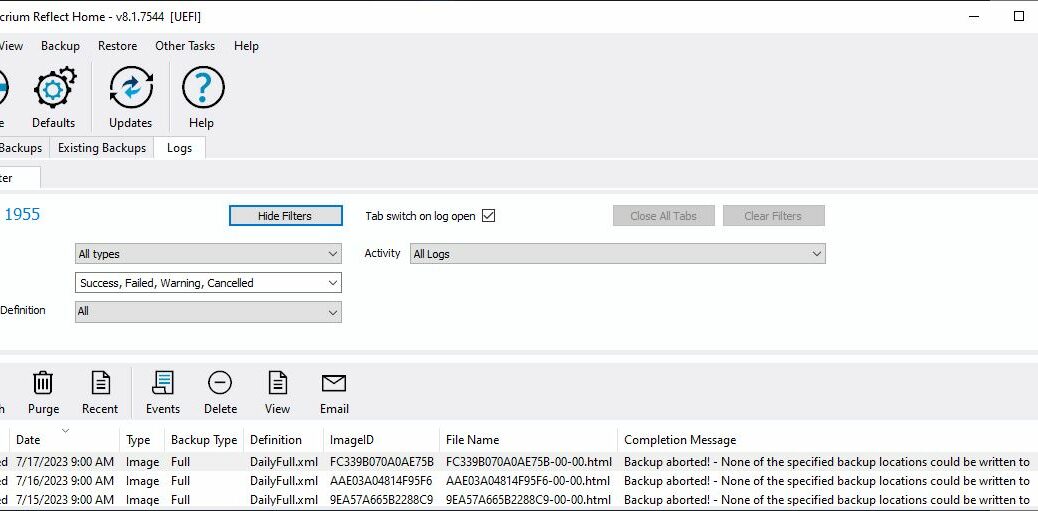
Task: Click ImageID 9EA57A665B2288C9 cell
Action: pyautogui.click(x=382, y=500)
